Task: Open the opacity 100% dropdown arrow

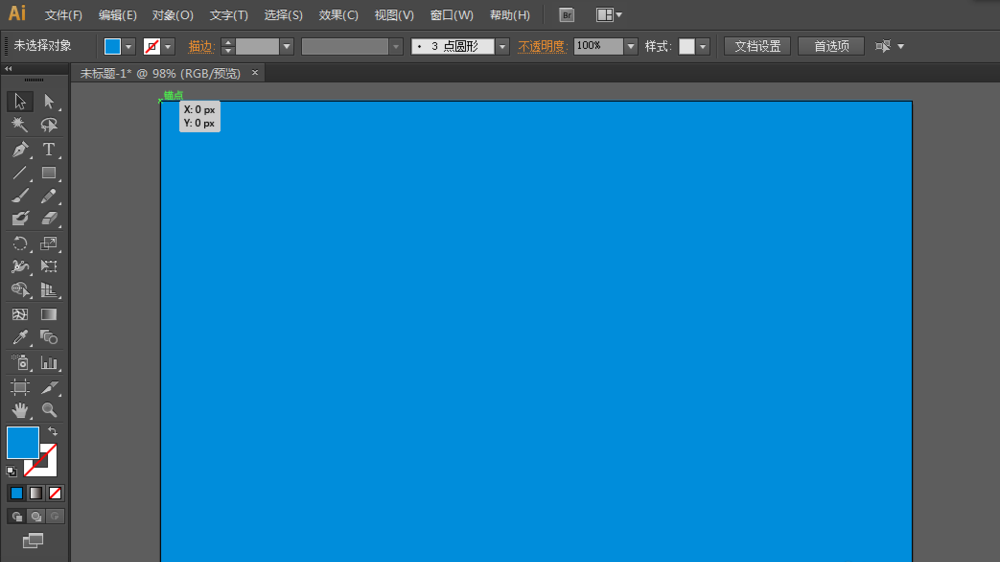Action: [x=631, y=47]
